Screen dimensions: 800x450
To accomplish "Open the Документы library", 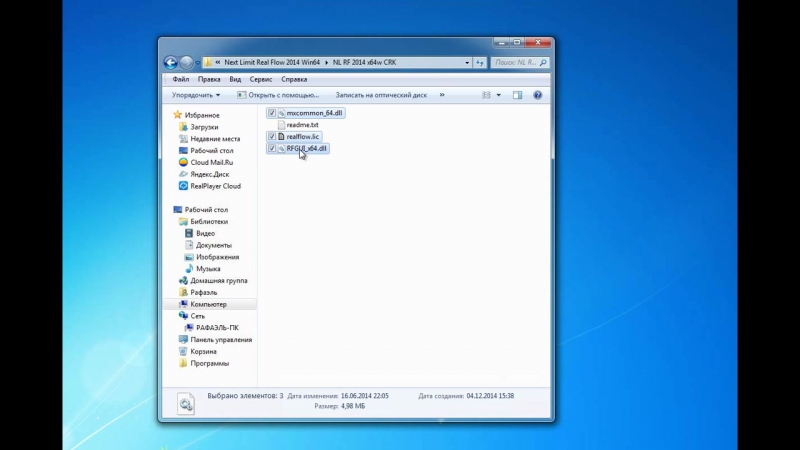I will click(x=214, y=245).
